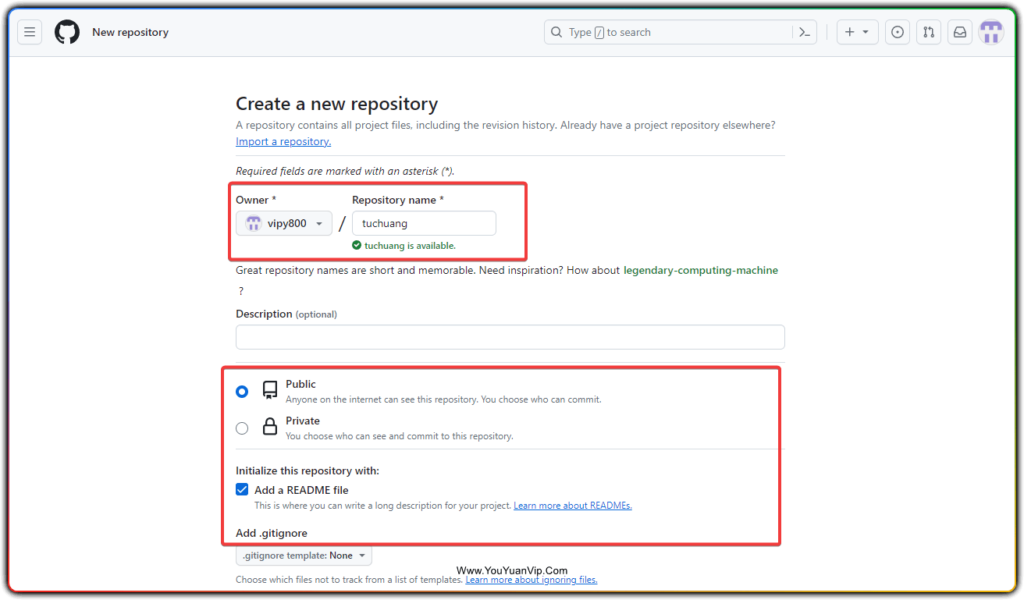Open Learn more about ignoring files
The width and height of the screenshot is (1024, 600).
[531, 579]
